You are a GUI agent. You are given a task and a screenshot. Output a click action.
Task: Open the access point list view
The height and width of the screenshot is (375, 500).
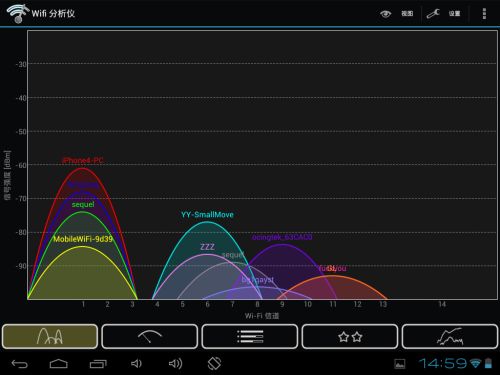250,336
